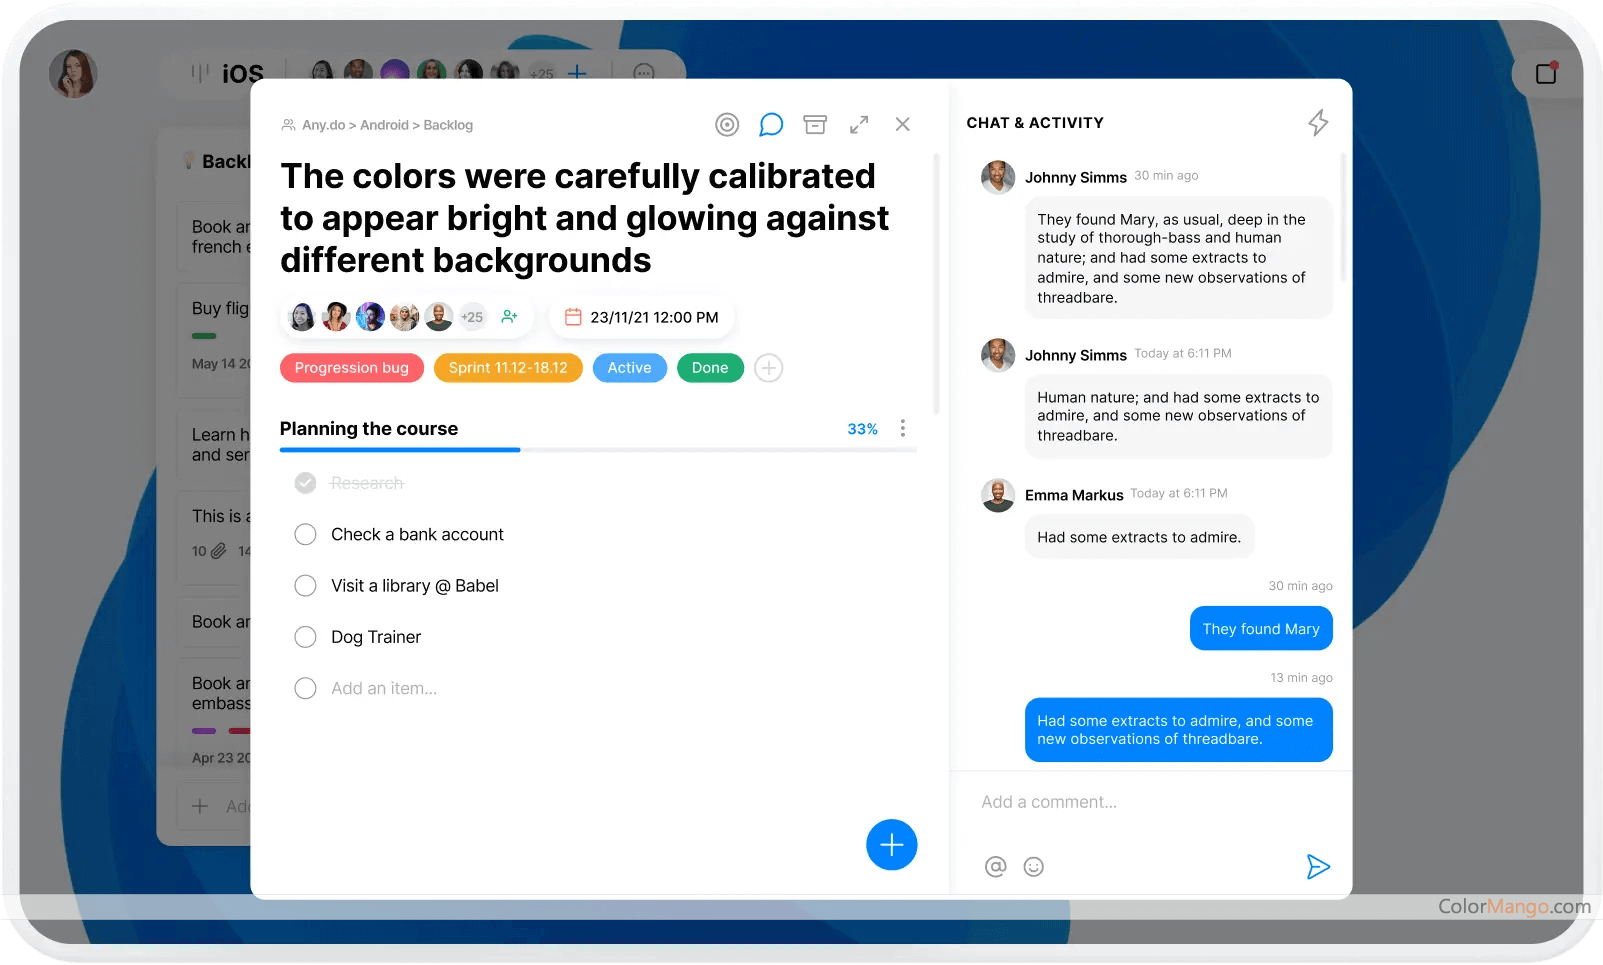Select the Had some extracts to admire. message
The image size is (1603, 965).
[1139, 537]
